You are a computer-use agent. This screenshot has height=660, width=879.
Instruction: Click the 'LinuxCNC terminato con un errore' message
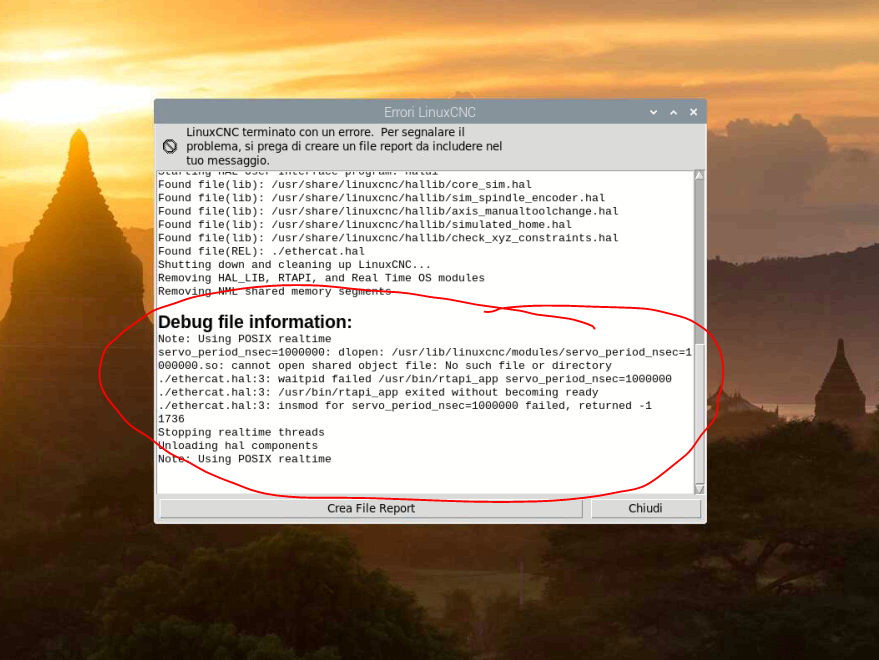pos(344,146)
